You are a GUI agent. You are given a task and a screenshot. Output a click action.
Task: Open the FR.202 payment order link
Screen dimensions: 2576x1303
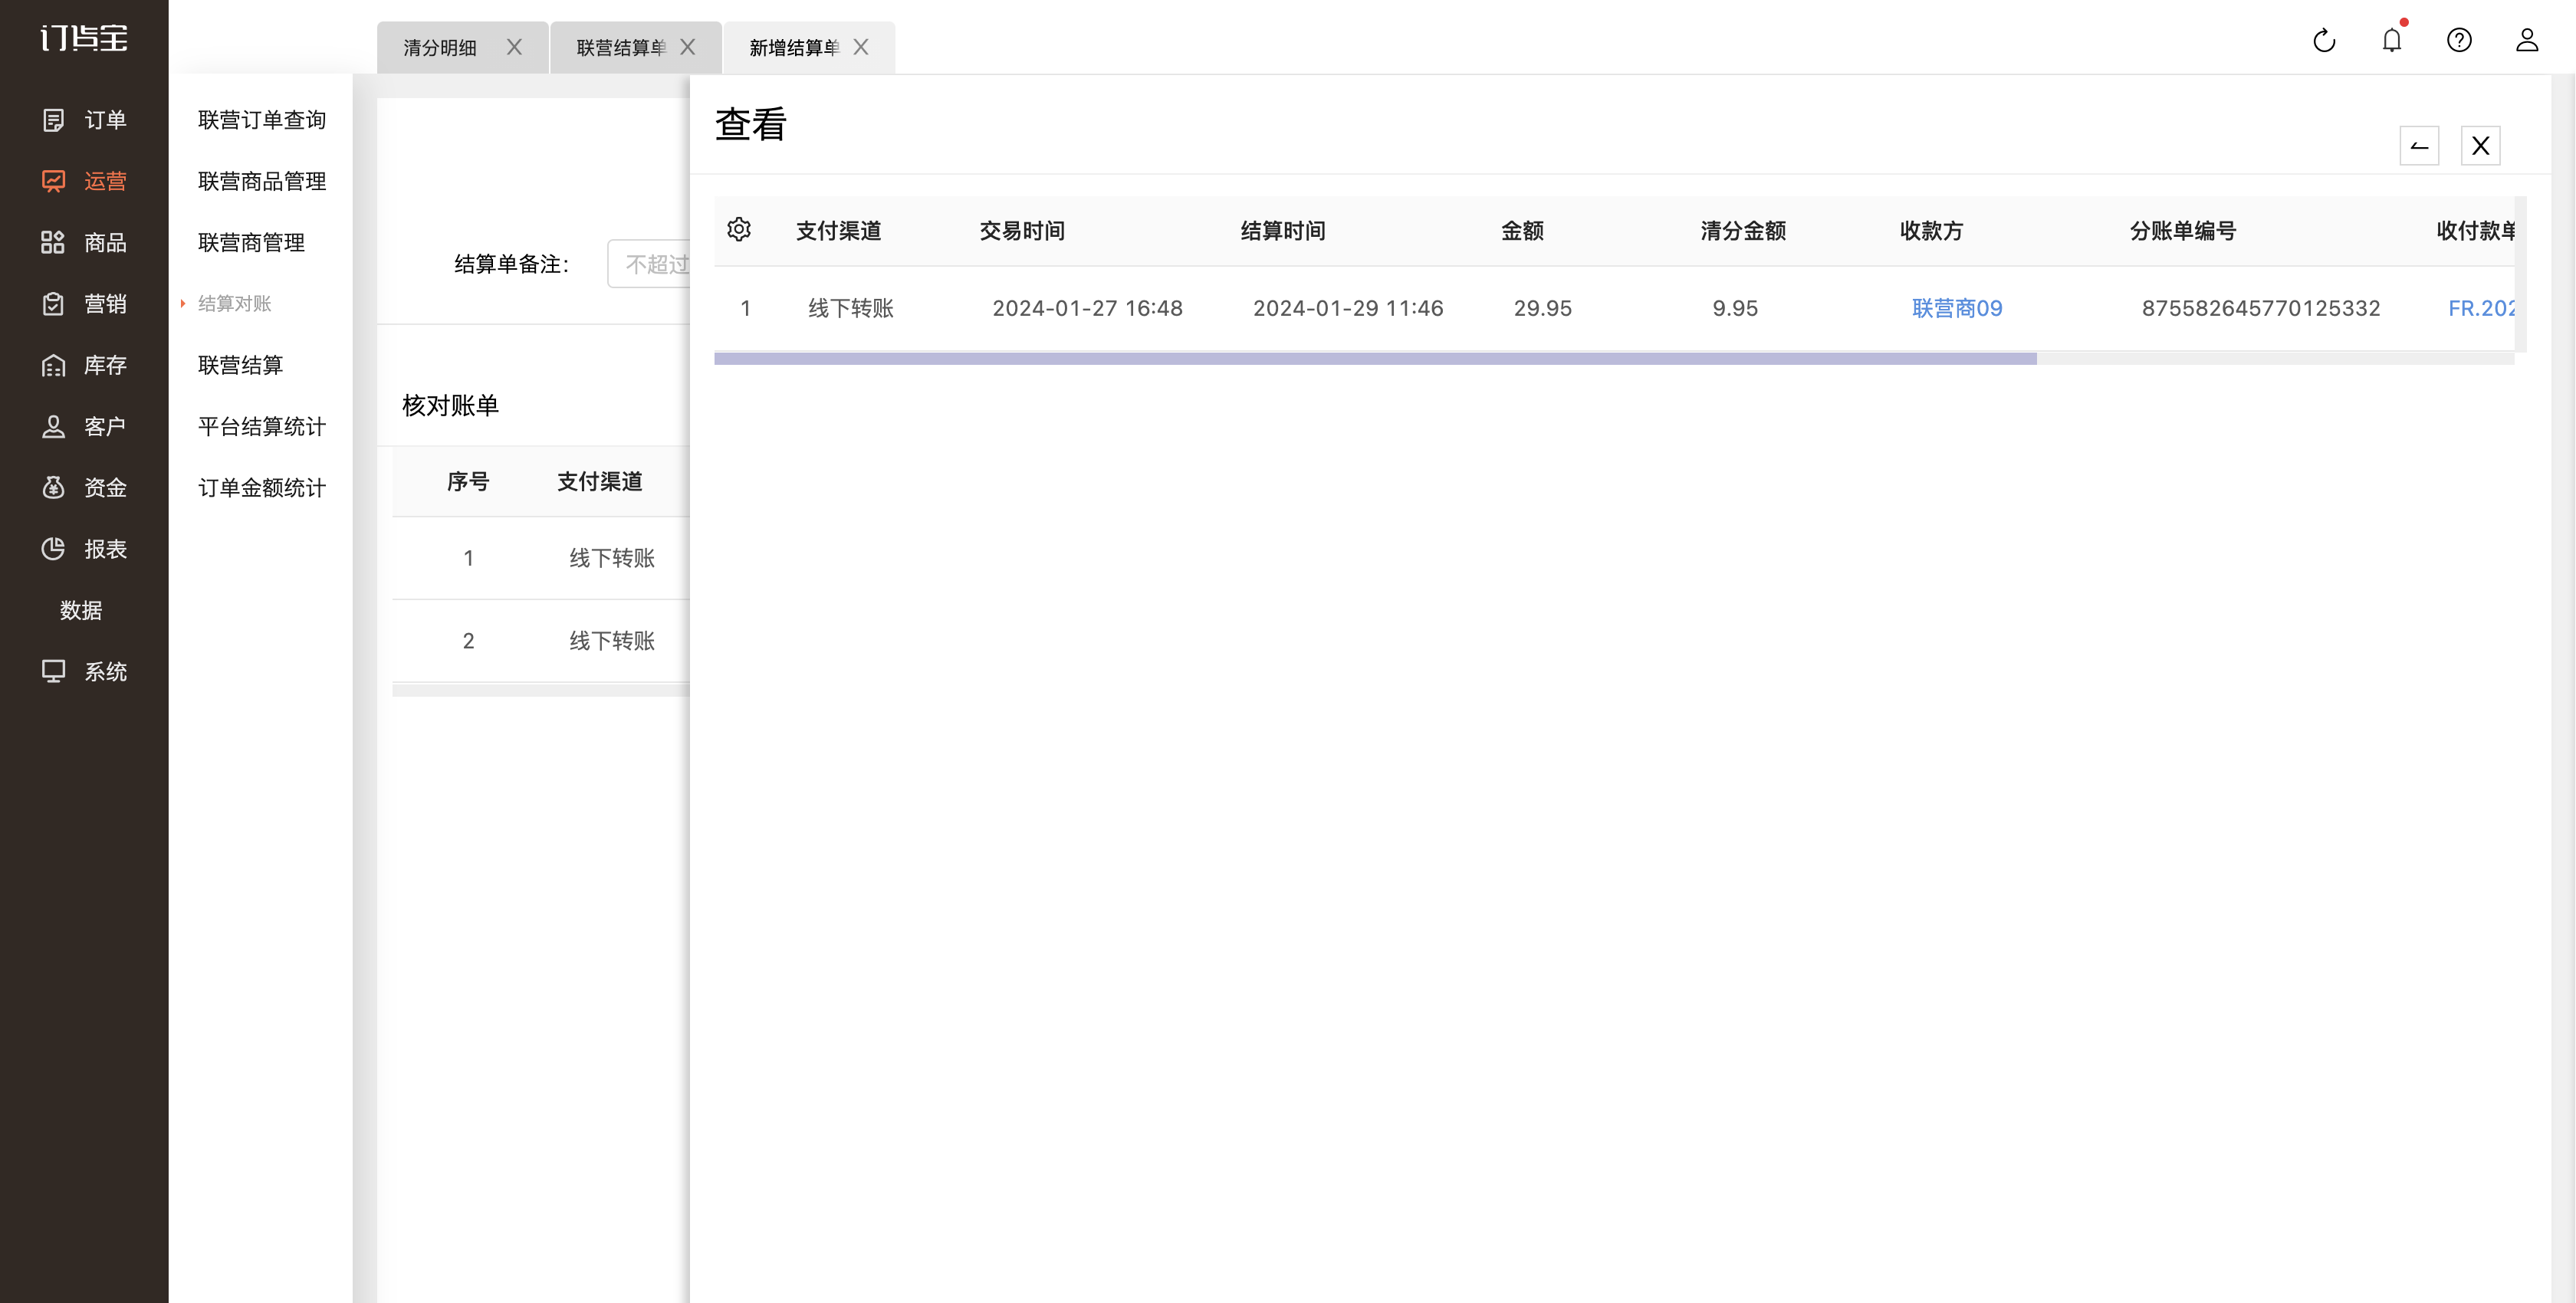(2481, 308)
